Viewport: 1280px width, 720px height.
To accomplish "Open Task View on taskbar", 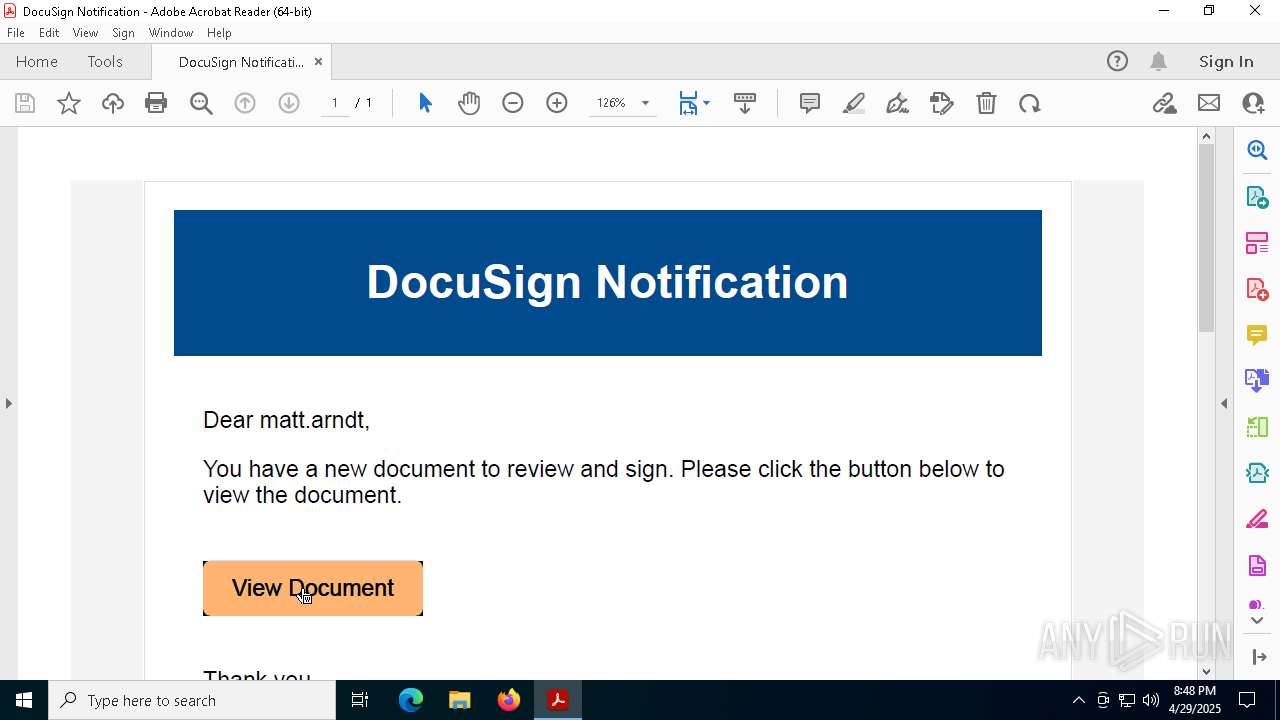I will point(360,700).
